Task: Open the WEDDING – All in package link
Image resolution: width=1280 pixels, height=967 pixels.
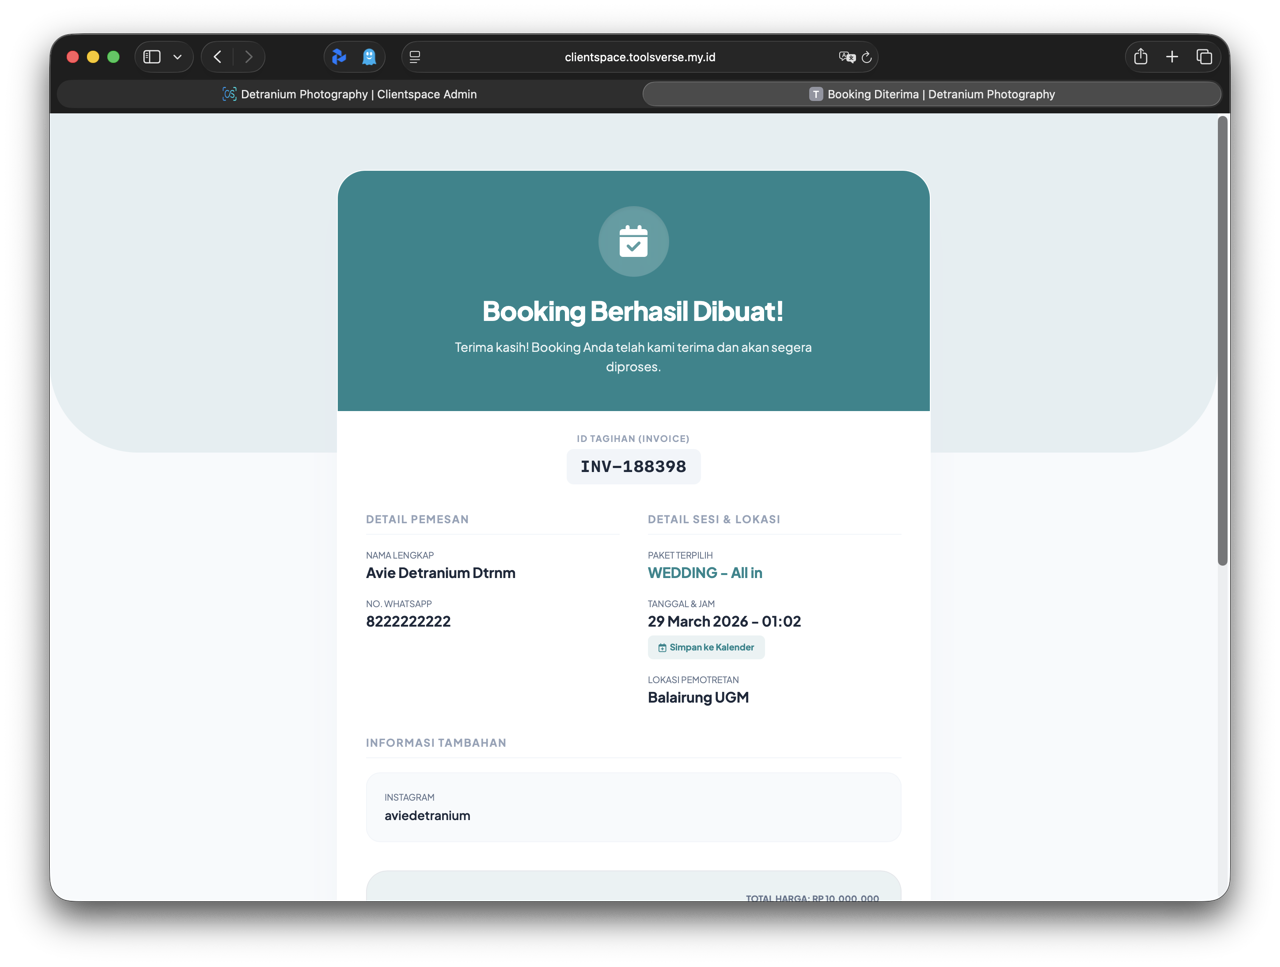Action: (x=705, y=573)
